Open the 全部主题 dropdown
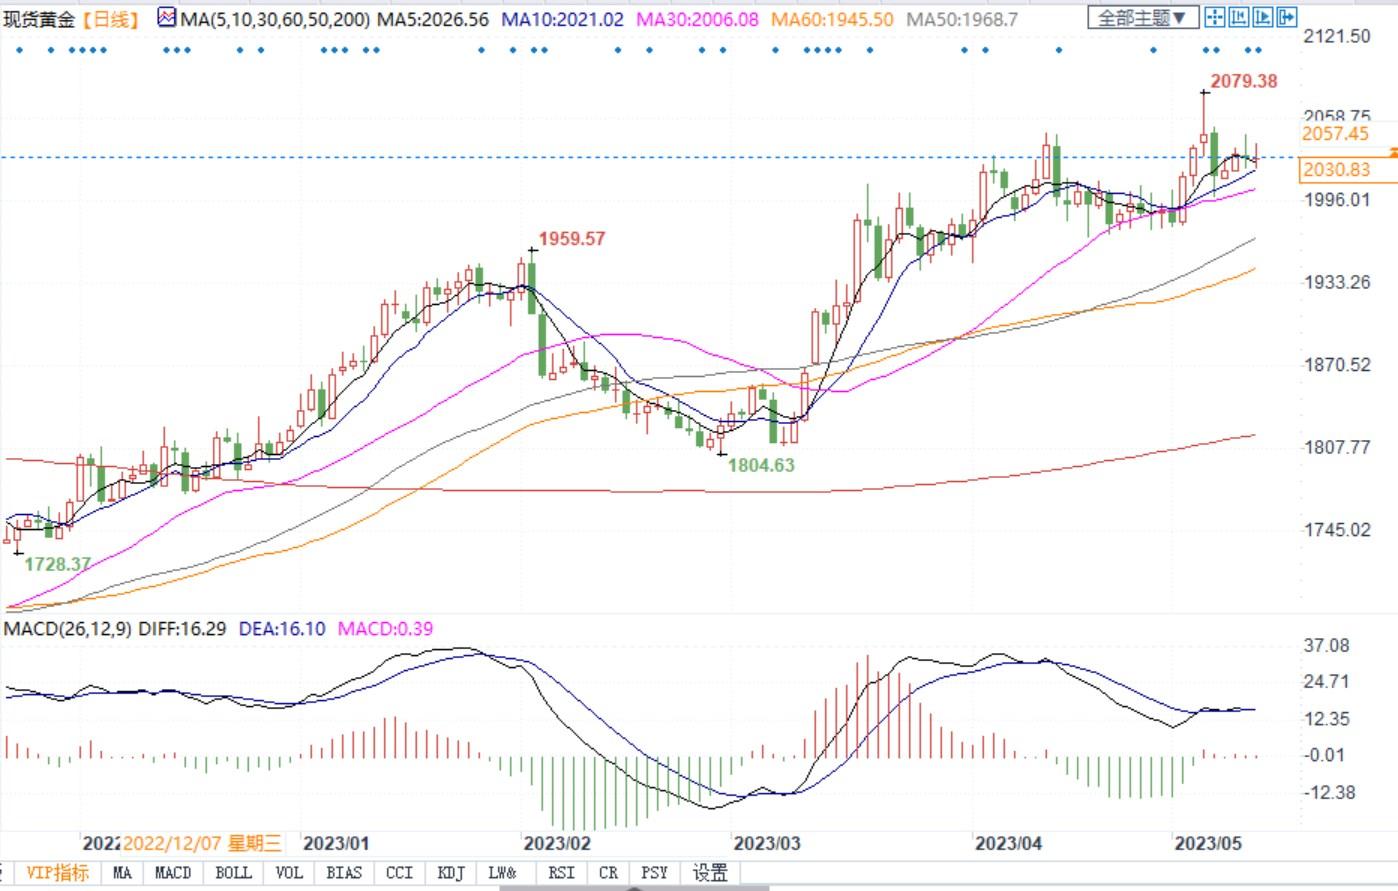The height and width of the screenshot is (891, 1398). coord(1143,18)
